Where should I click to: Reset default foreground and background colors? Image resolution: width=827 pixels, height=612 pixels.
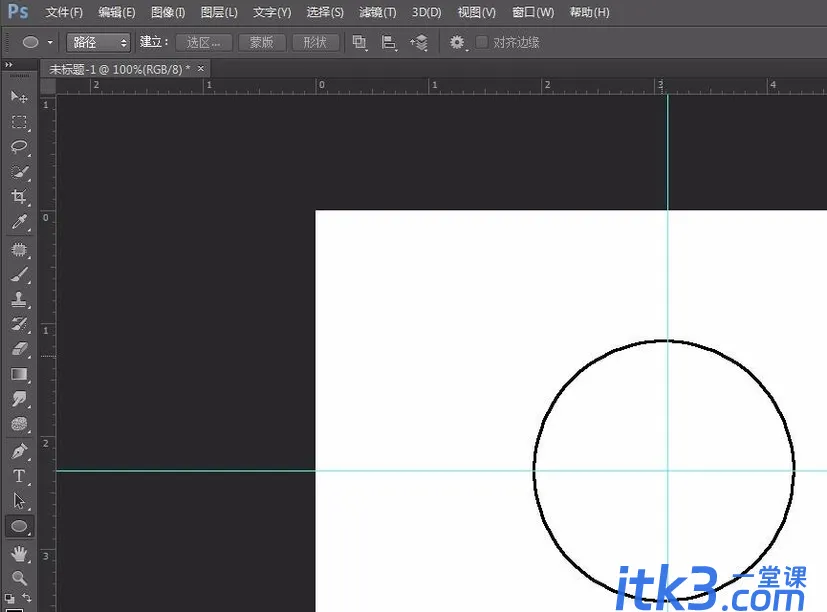click(x=9, y=598)
